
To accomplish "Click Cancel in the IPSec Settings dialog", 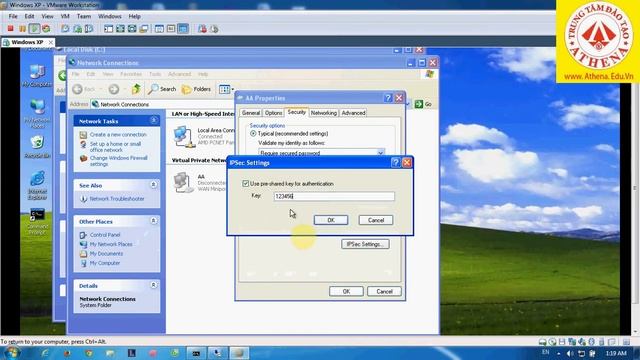I will [376, 220].
